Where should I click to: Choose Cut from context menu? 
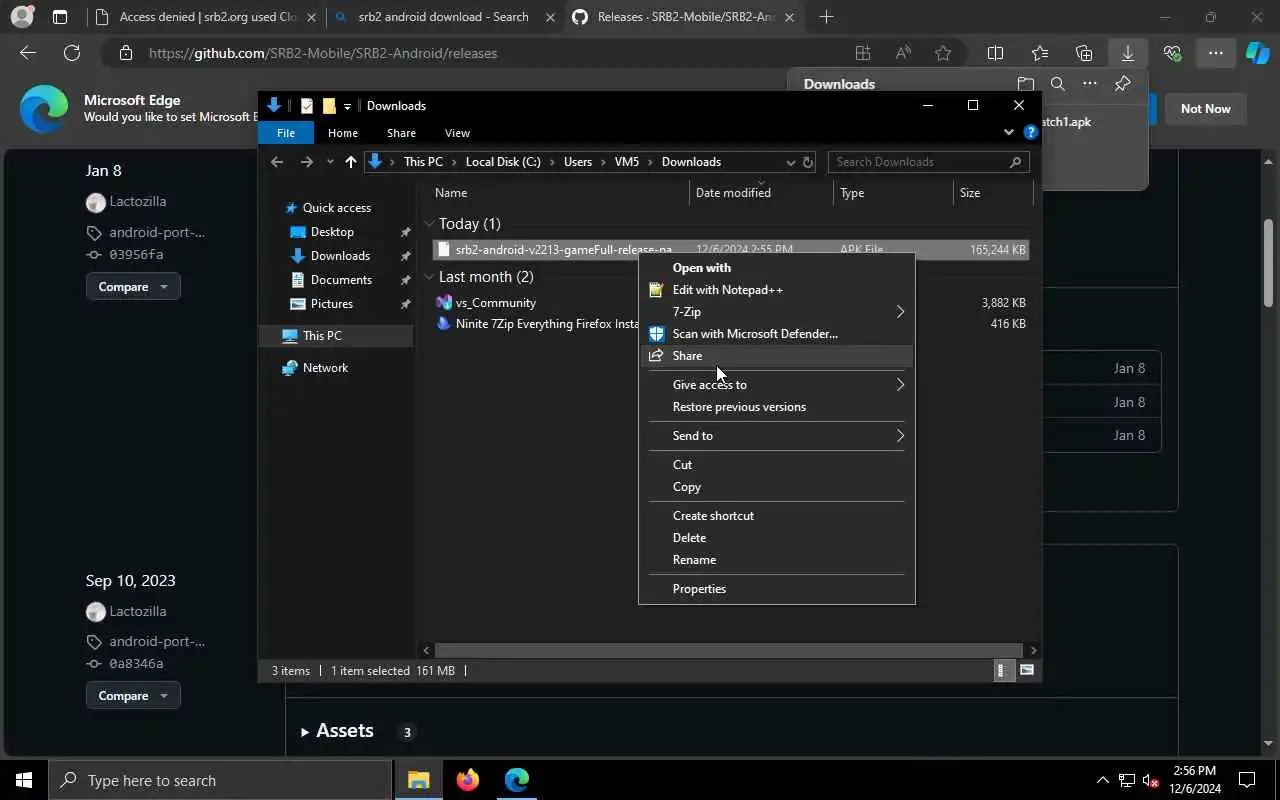(x=776, y=465)
